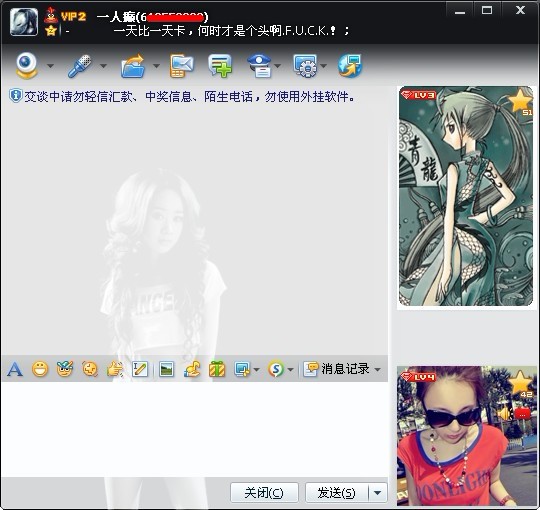540x510 pixels.
Task: Open the VIP magic emoticon icon
Action: [x=65, y=370]
